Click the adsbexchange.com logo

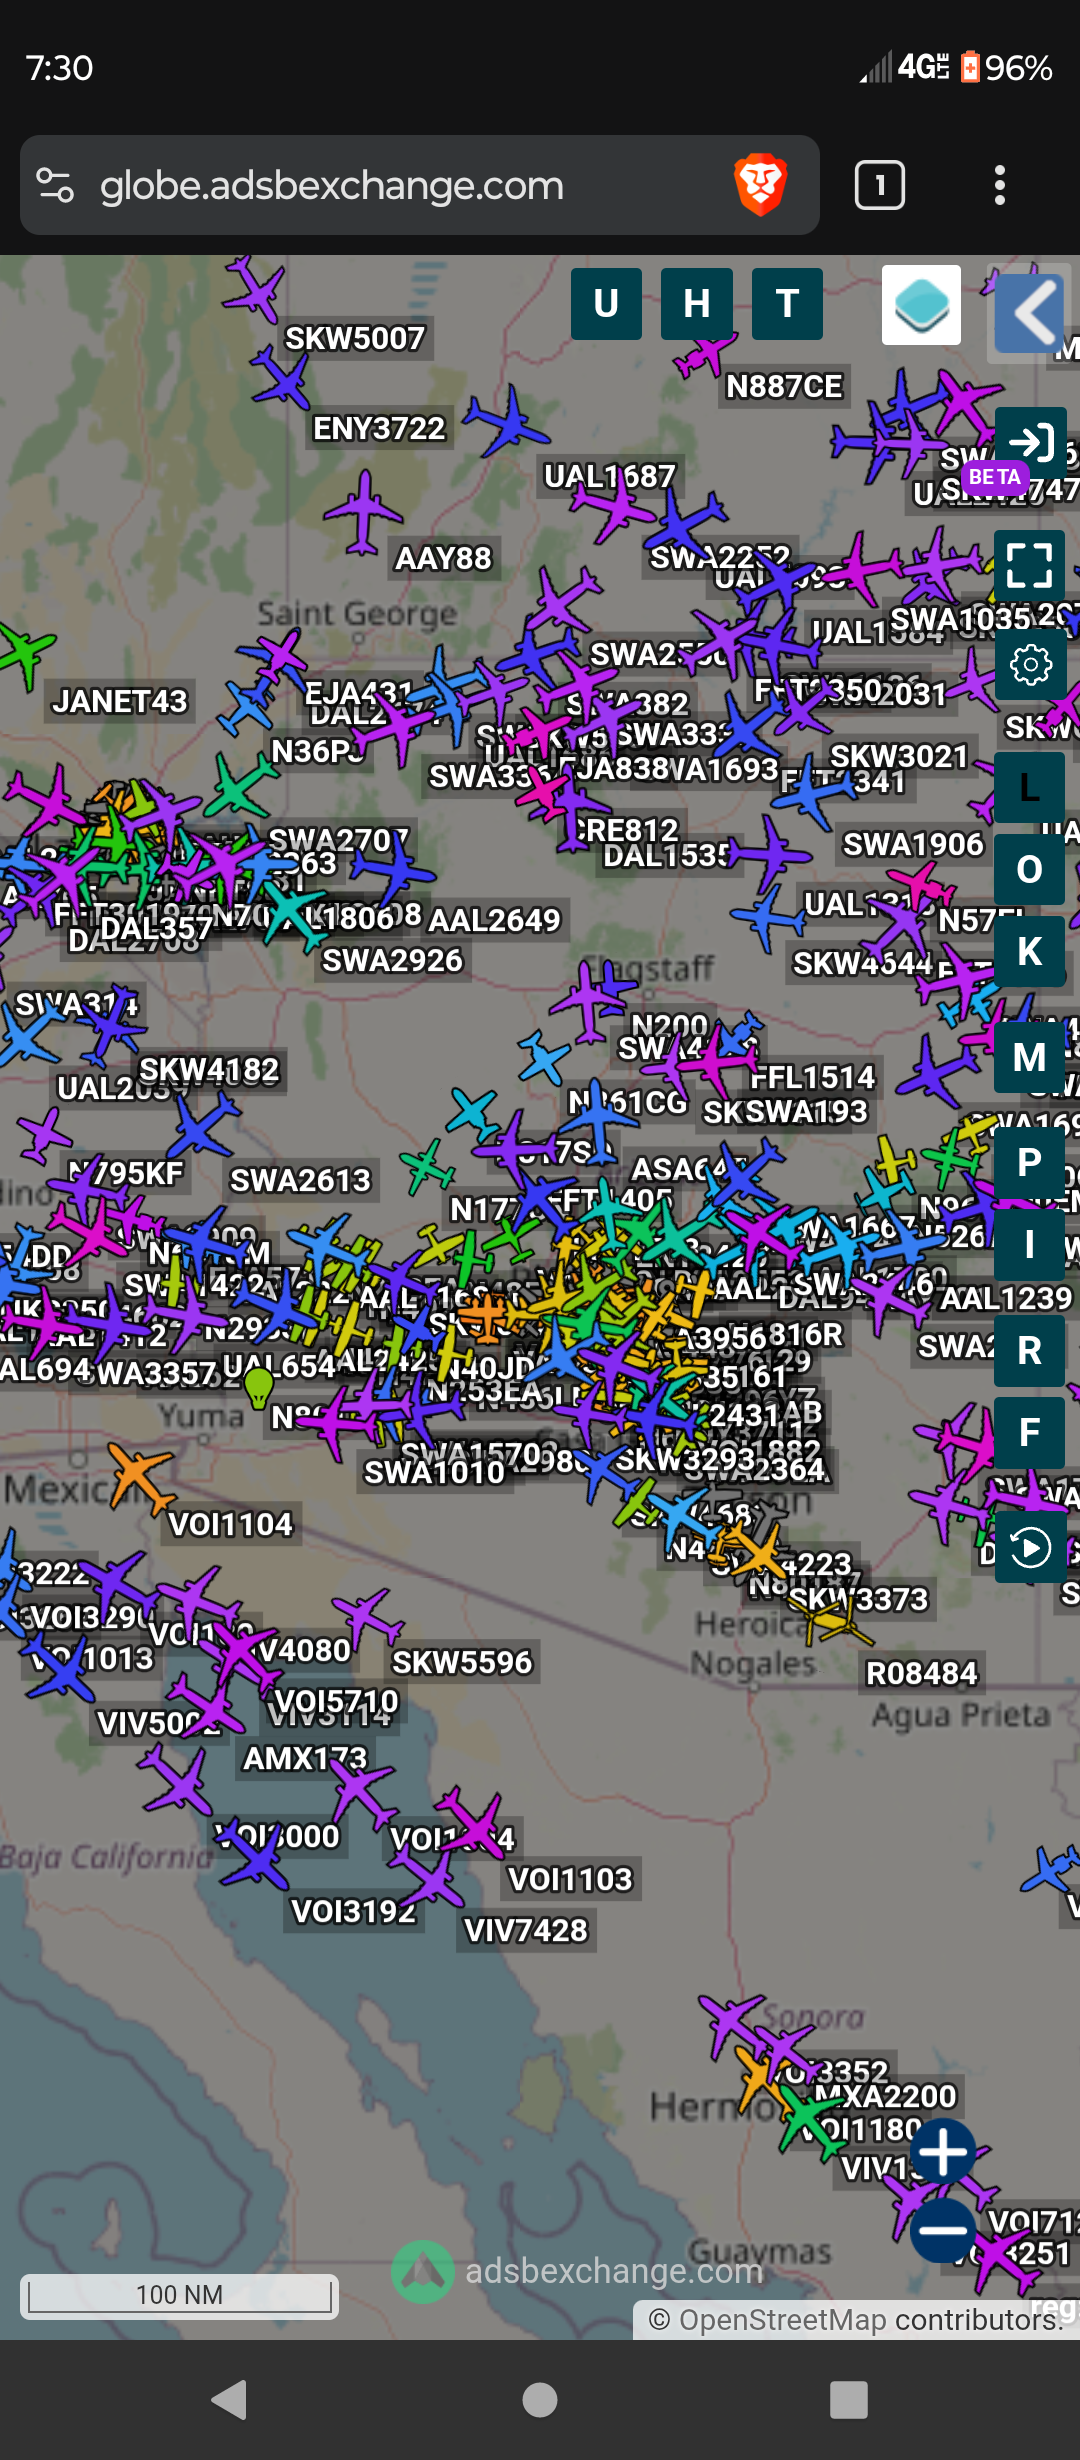(x=423, y=2272)
